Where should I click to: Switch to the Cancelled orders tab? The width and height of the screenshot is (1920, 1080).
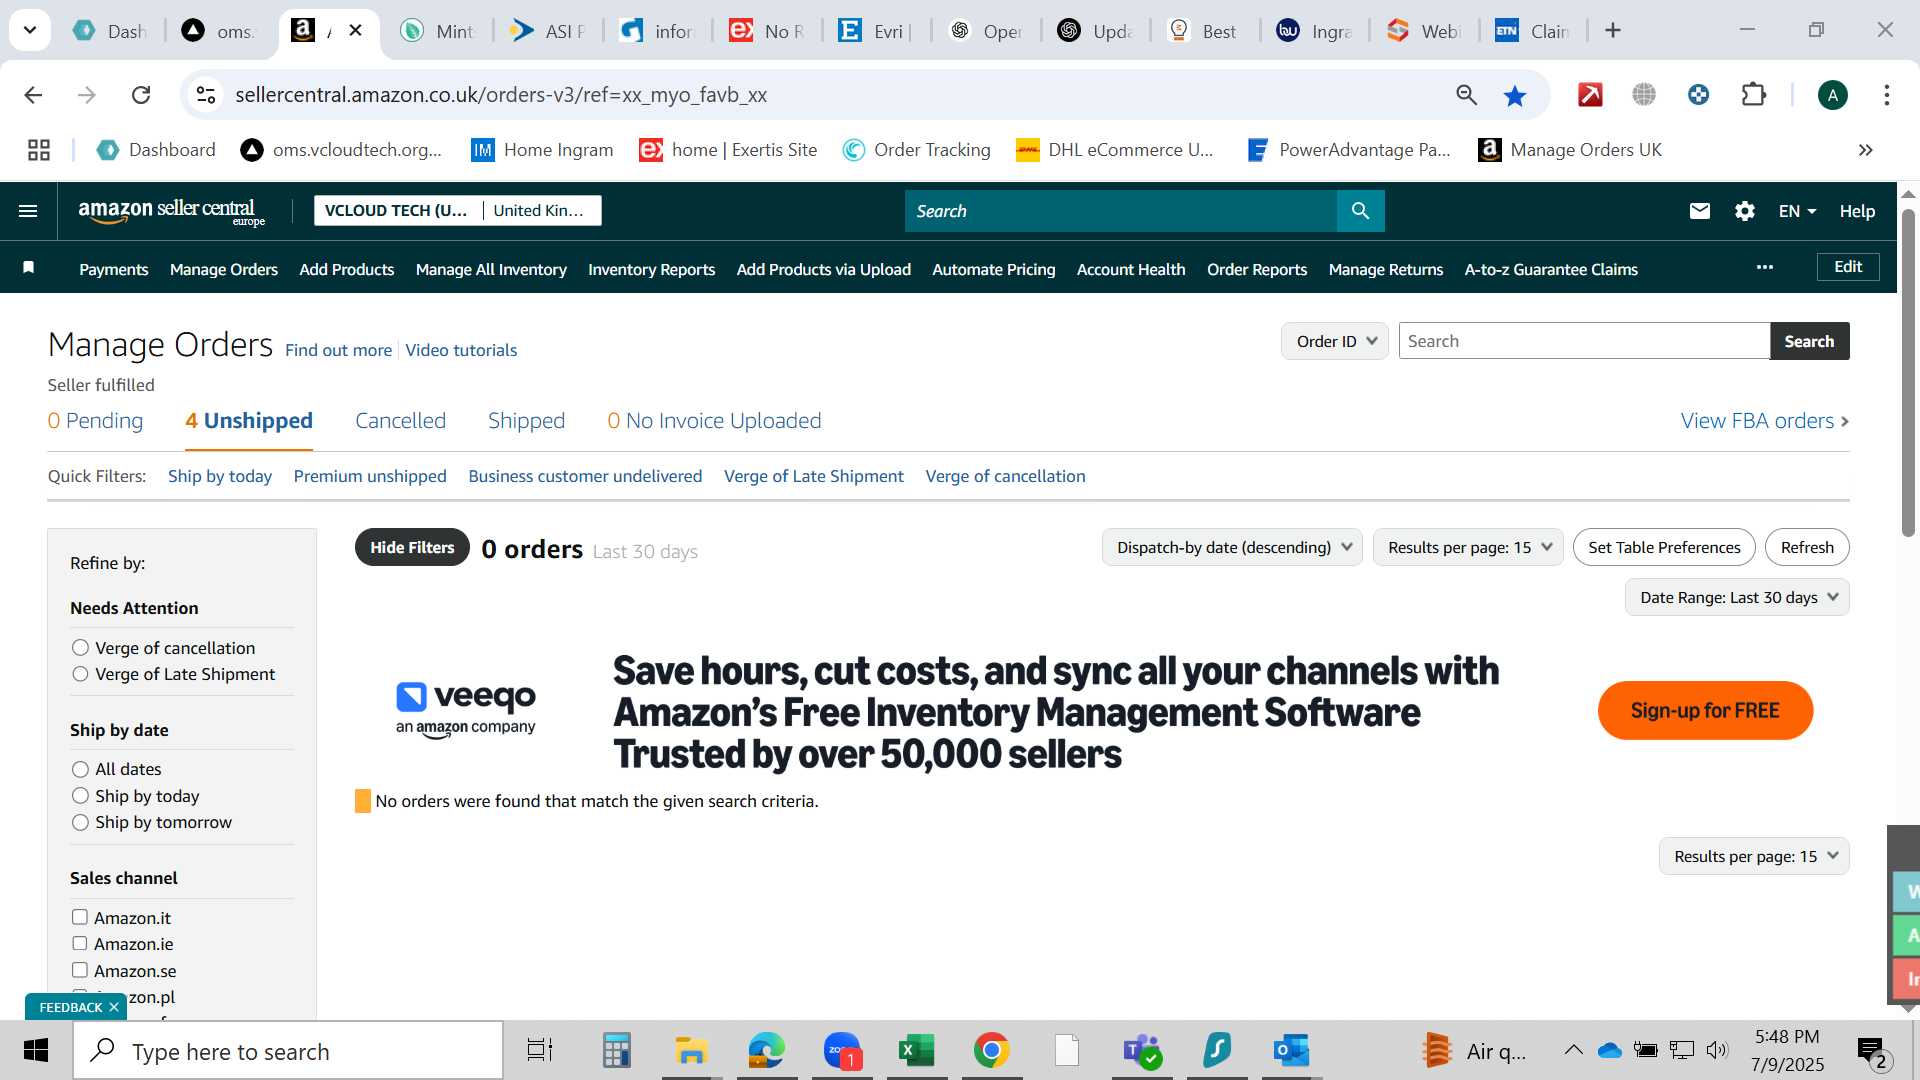click(400, 421)
